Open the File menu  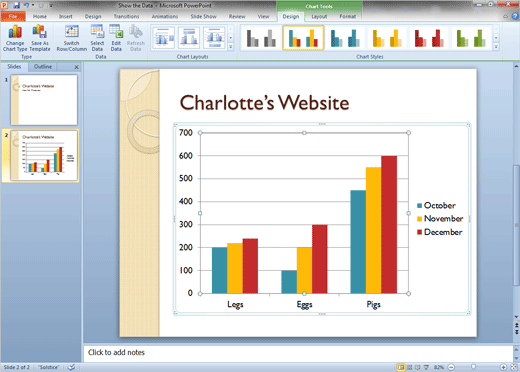coord(13,16)
